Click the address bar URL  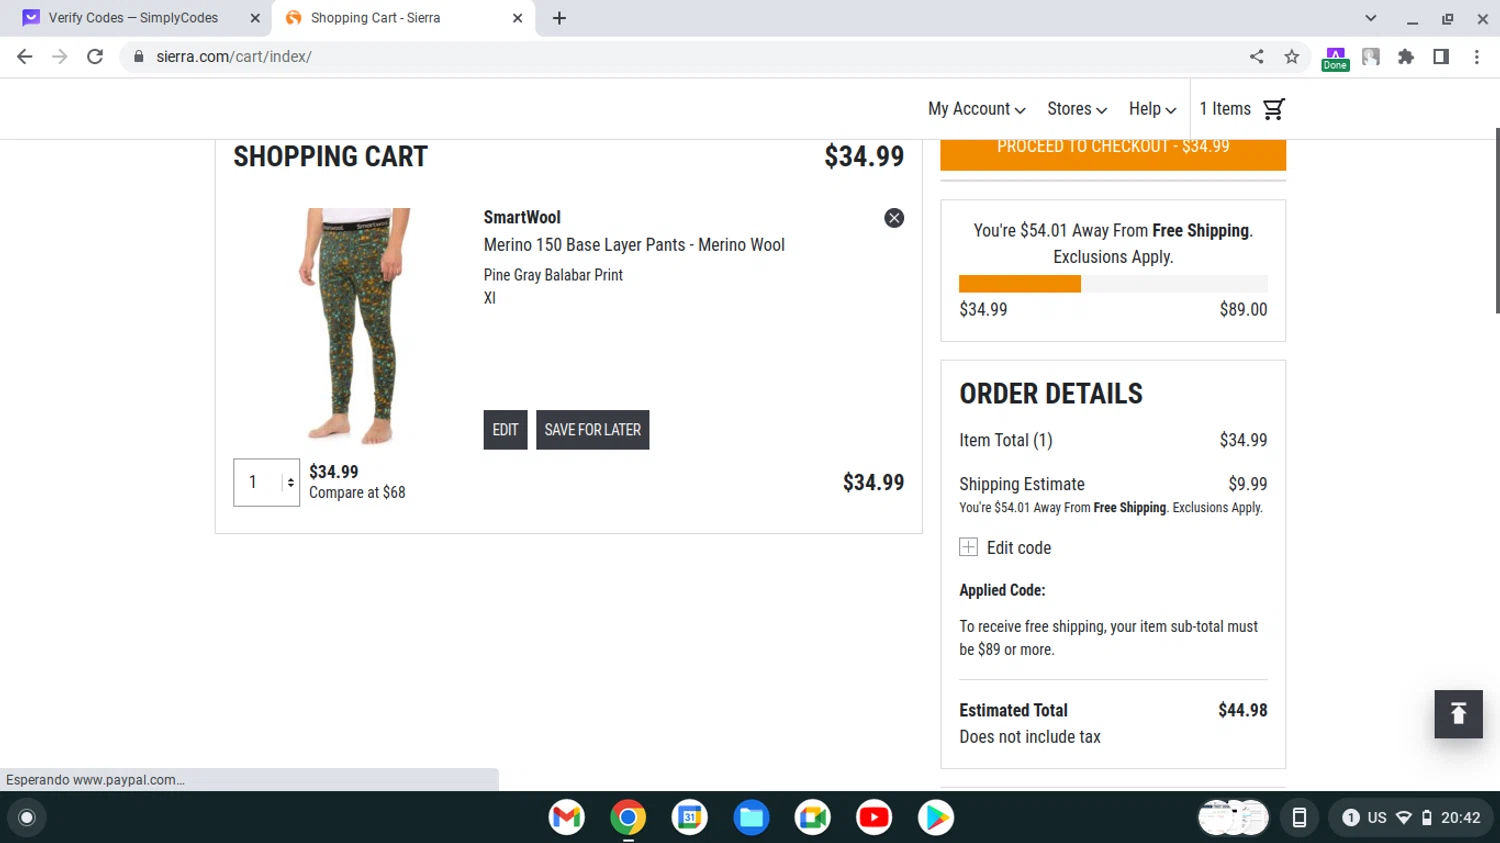(x=234, y=57)
